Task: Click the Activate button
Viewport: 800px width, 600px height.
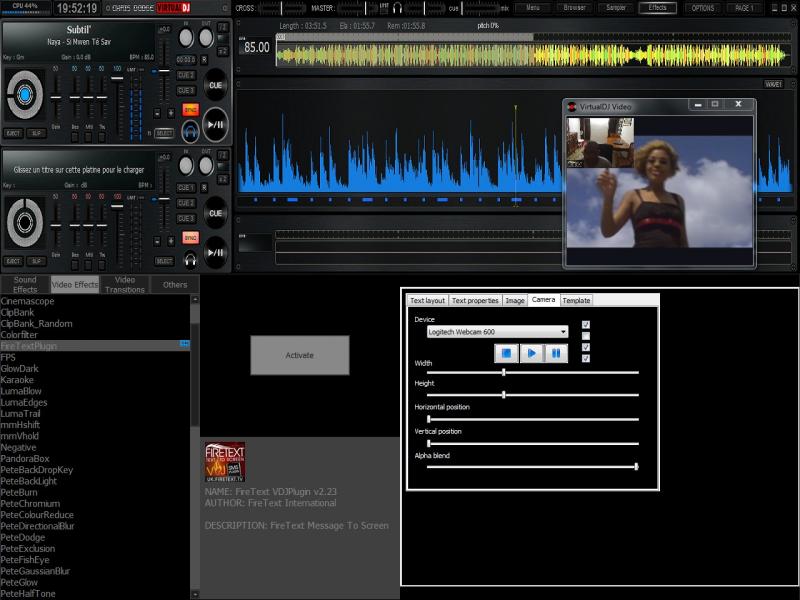Action: point(299,355)
